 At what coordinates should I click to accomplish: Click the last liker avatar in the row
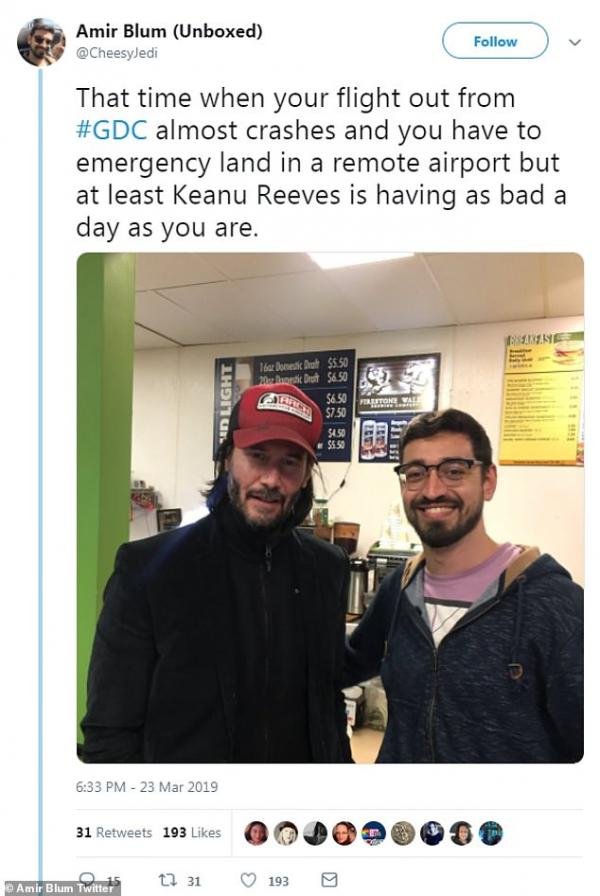point(490,833)
